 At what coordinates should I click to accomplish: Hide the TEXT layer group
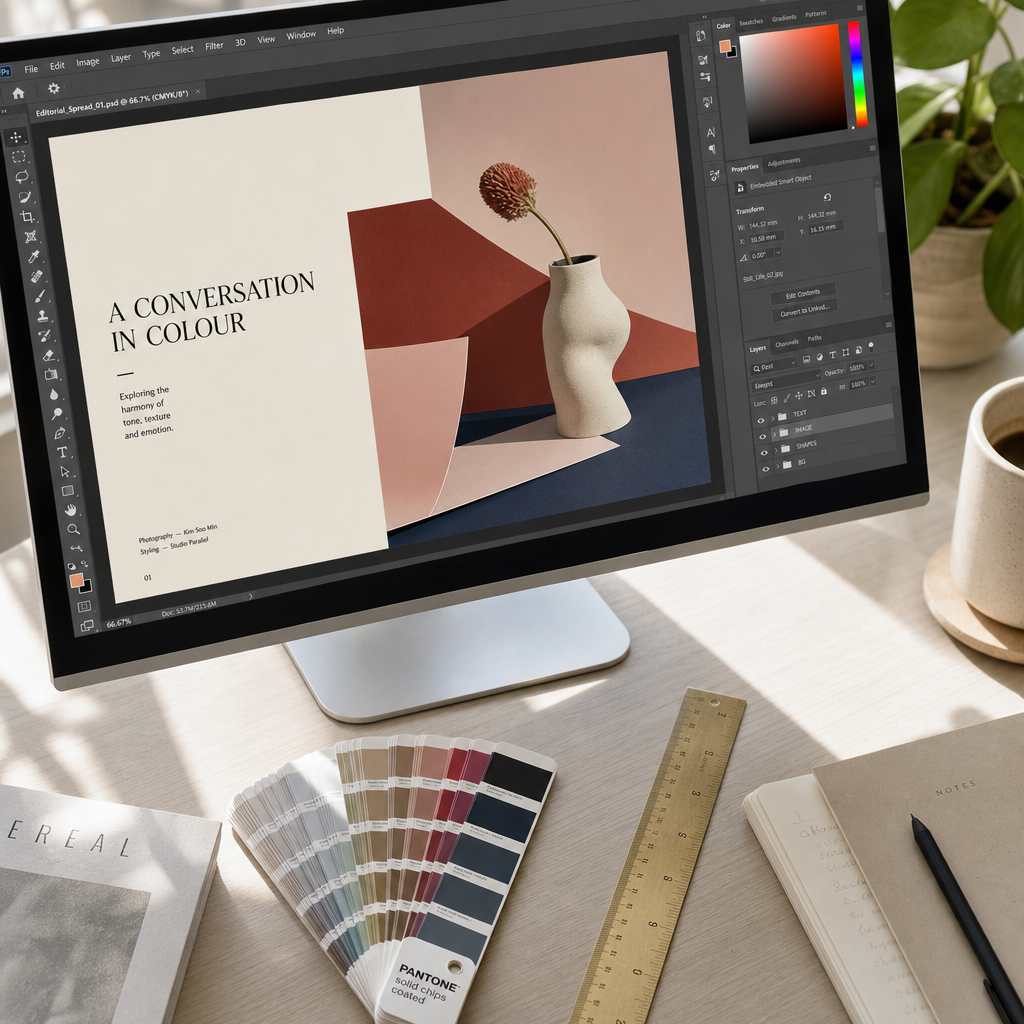pyautogui.click(x=760, y=421)
